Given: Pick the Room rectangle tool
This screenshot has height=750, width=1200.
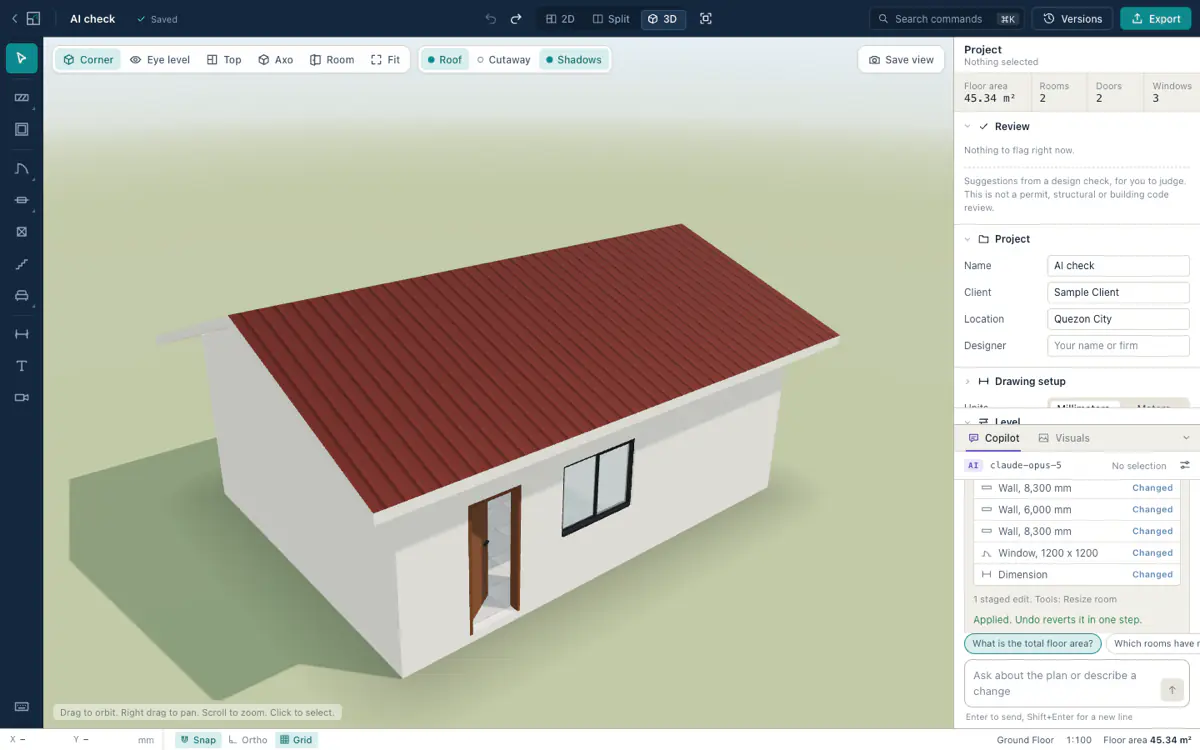Looking at the screenshot, I should 21,129.
